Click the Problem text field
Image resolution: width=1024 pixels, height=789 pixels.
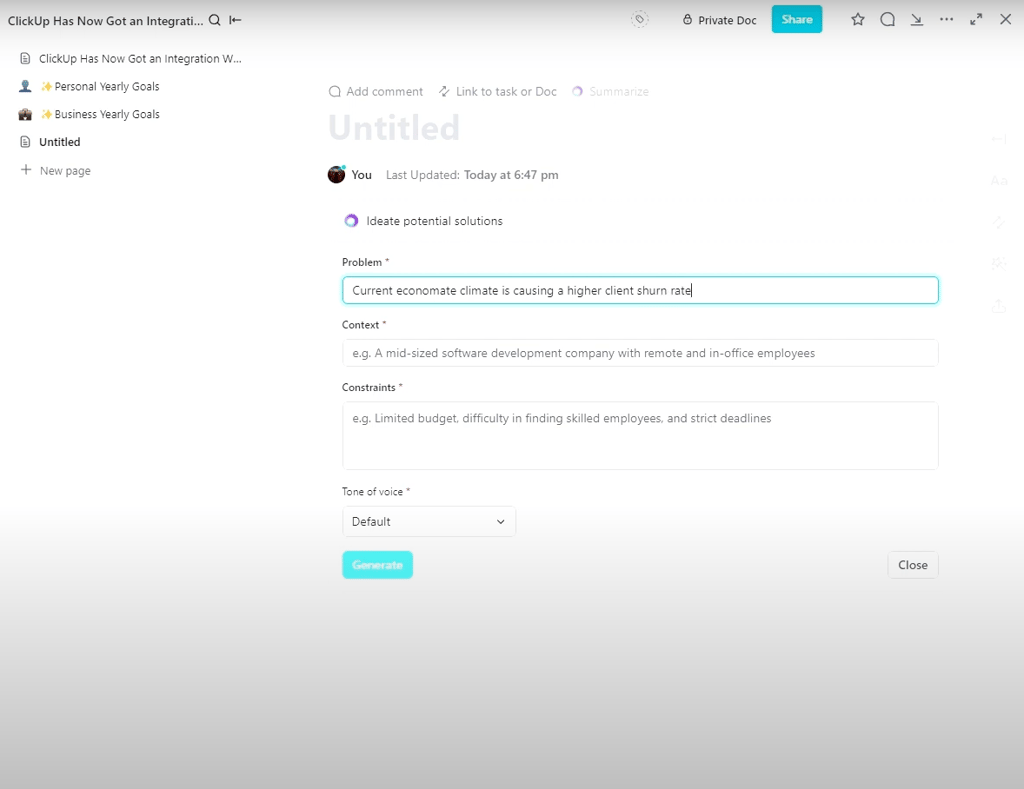click(640, 290)
